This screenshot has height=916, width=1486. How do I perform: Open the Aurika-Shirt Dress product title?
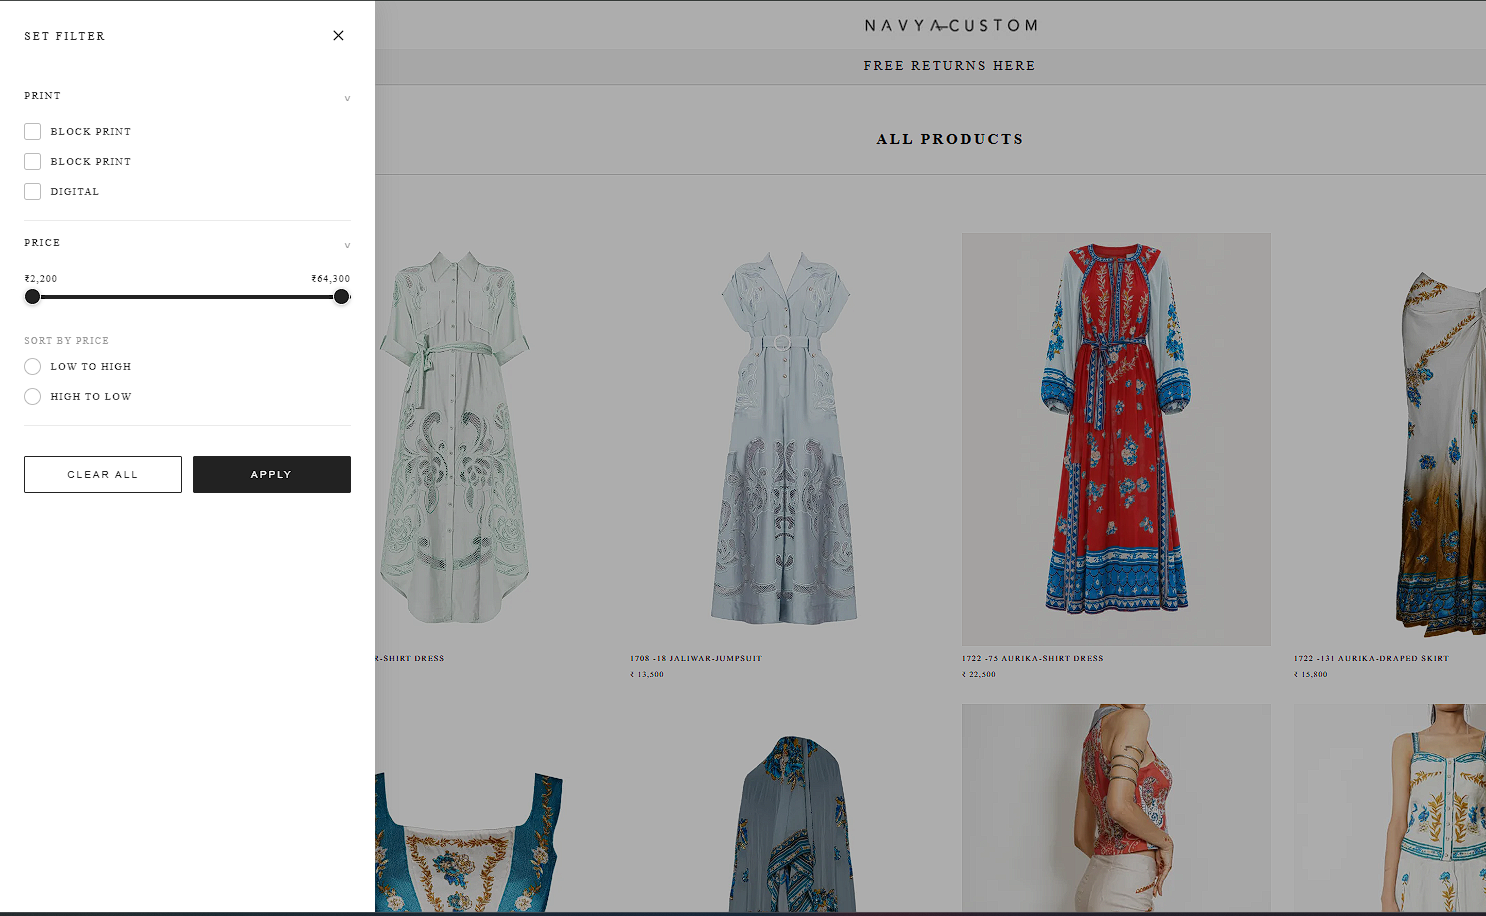1033,659
